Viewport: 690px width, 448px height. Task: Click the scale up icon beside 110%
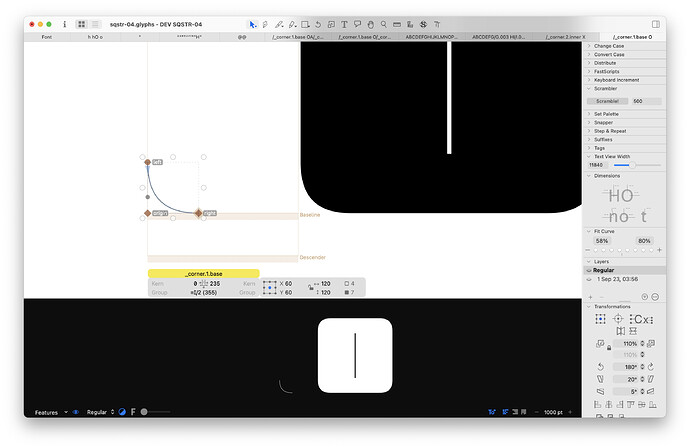click(651, 343)
